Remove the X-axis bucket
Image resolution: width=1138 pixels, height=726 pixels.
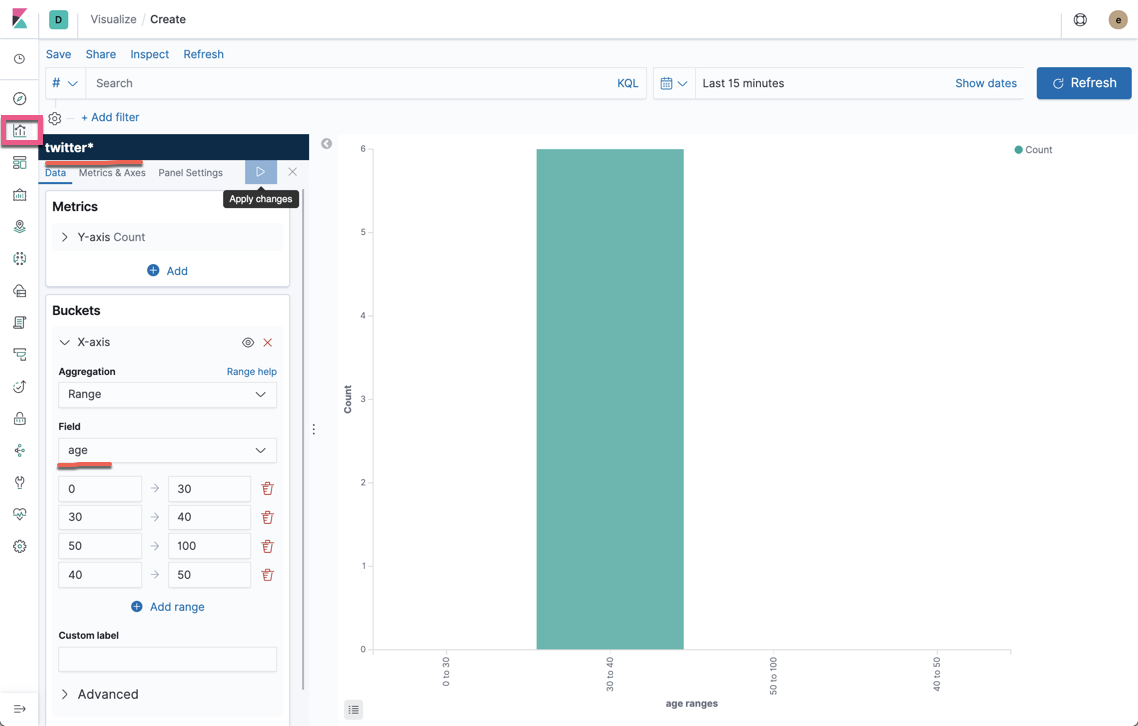tap(267, 343)
